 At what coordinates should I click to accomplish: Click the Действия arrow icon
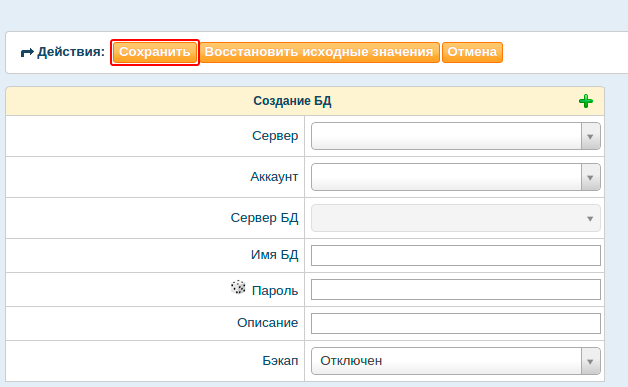tap(27, 52)
